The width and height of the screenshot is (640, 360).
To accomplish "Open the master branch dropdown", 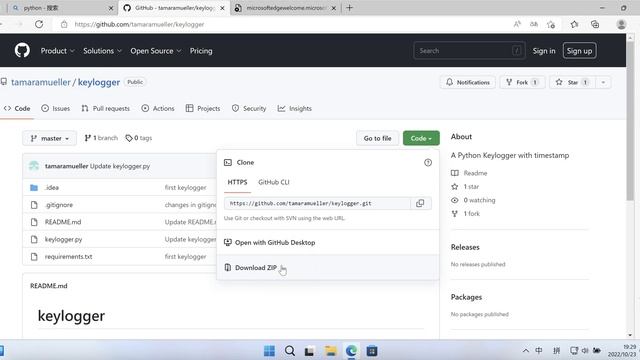I will tap(49, 138).
